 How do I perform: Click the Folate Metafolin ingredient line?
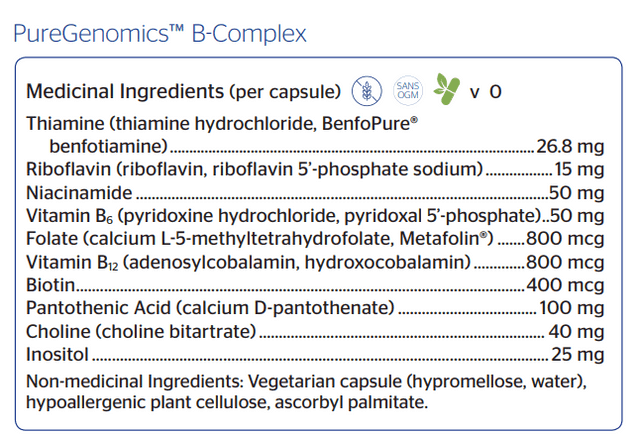pyautogui.click(x=315, y=239)
